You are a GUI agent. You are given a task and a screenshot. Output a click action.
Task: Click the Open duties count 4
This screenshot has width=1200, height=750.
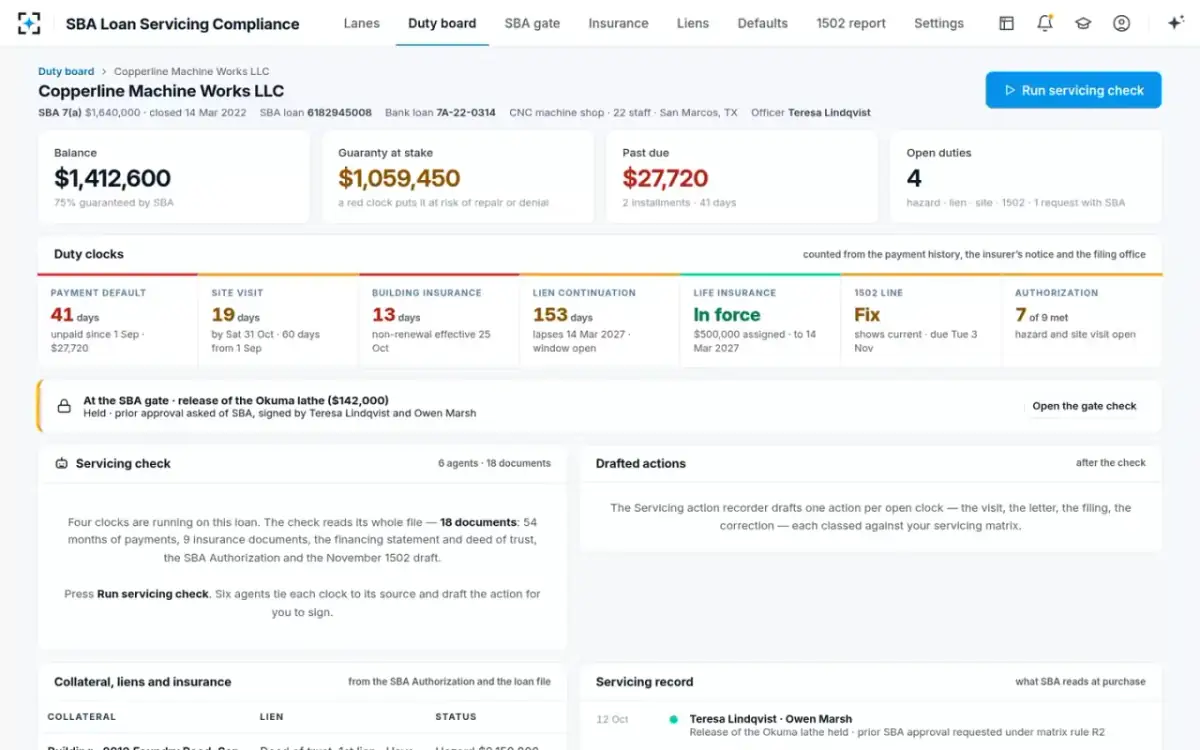pyautogui.click(x=914, y=179)
